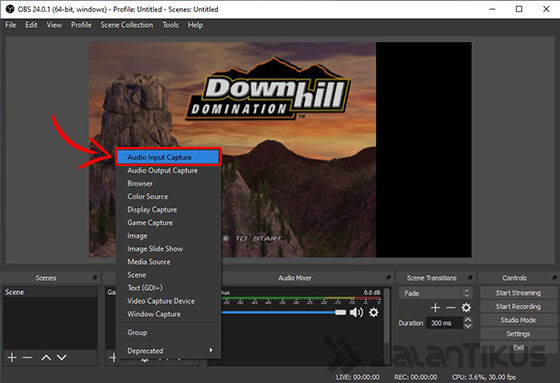Choose Text (GDI+) source

pyautogui.click(x=168, y=288)
